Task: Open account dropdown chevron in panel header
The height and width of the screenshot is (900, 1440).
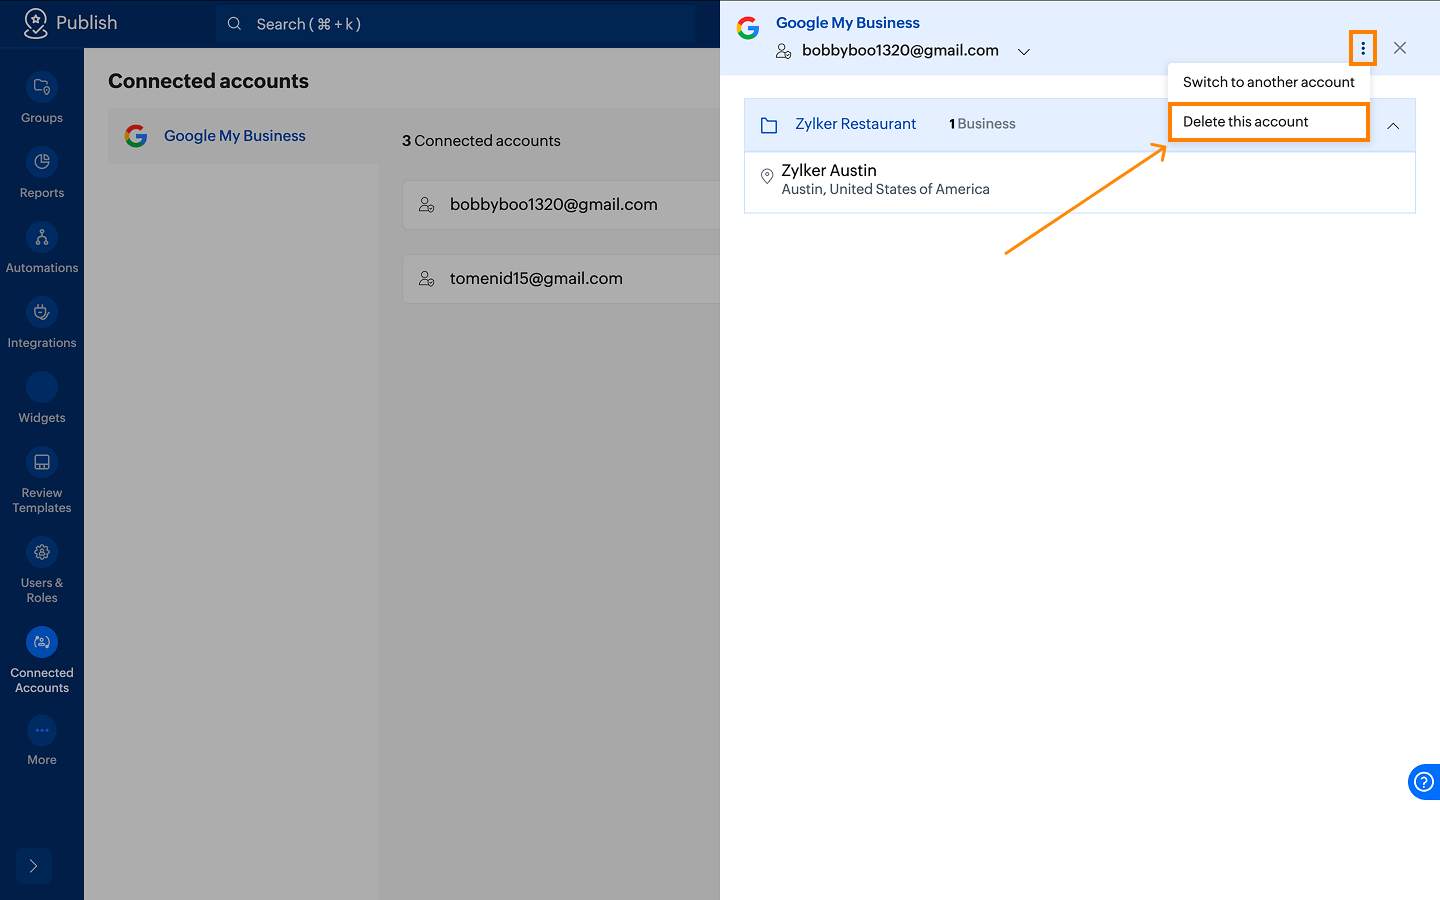Action: tap(1024, 52)
